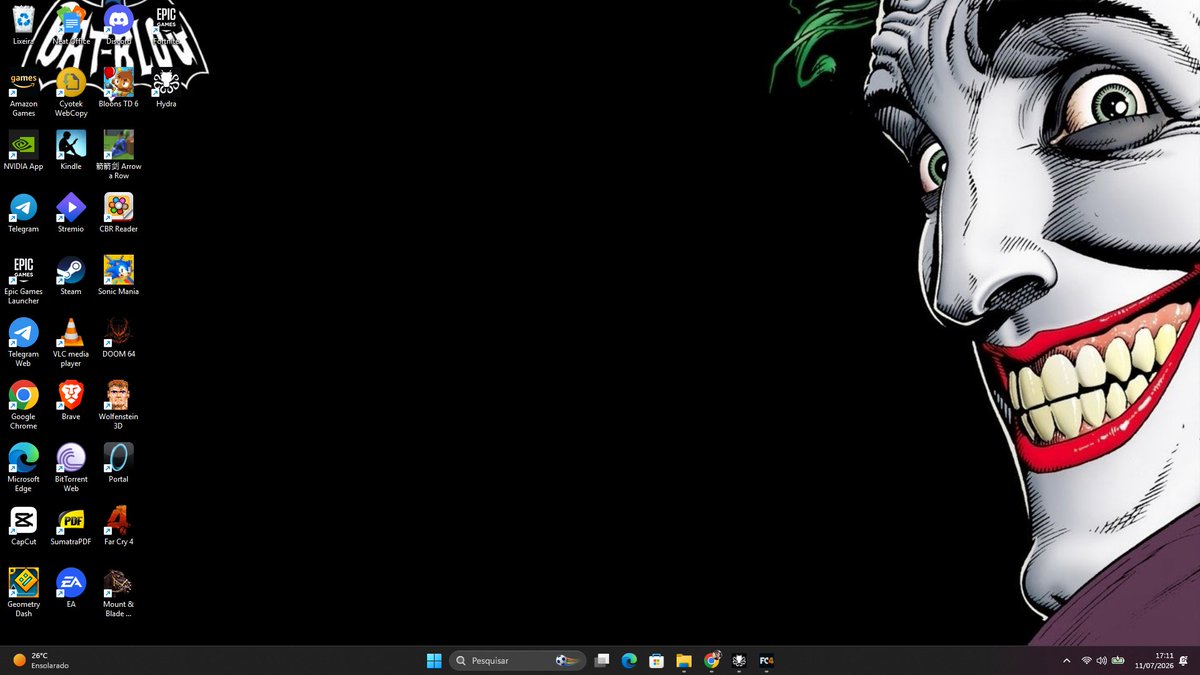Viewport: 1200px width, 675px height.
Task: Switch to Chrome in the taskbar
Action: tap(712, 660)
